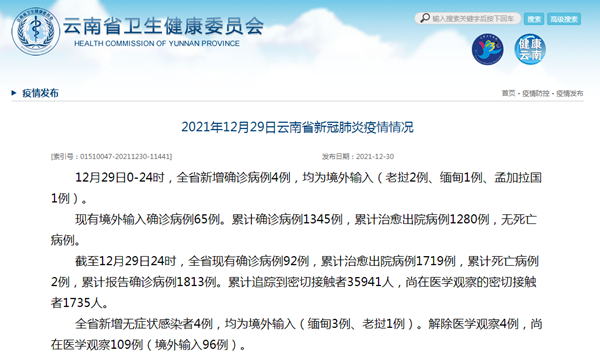Open the colorful round Yunnan health badge

(x=488, y=49)
